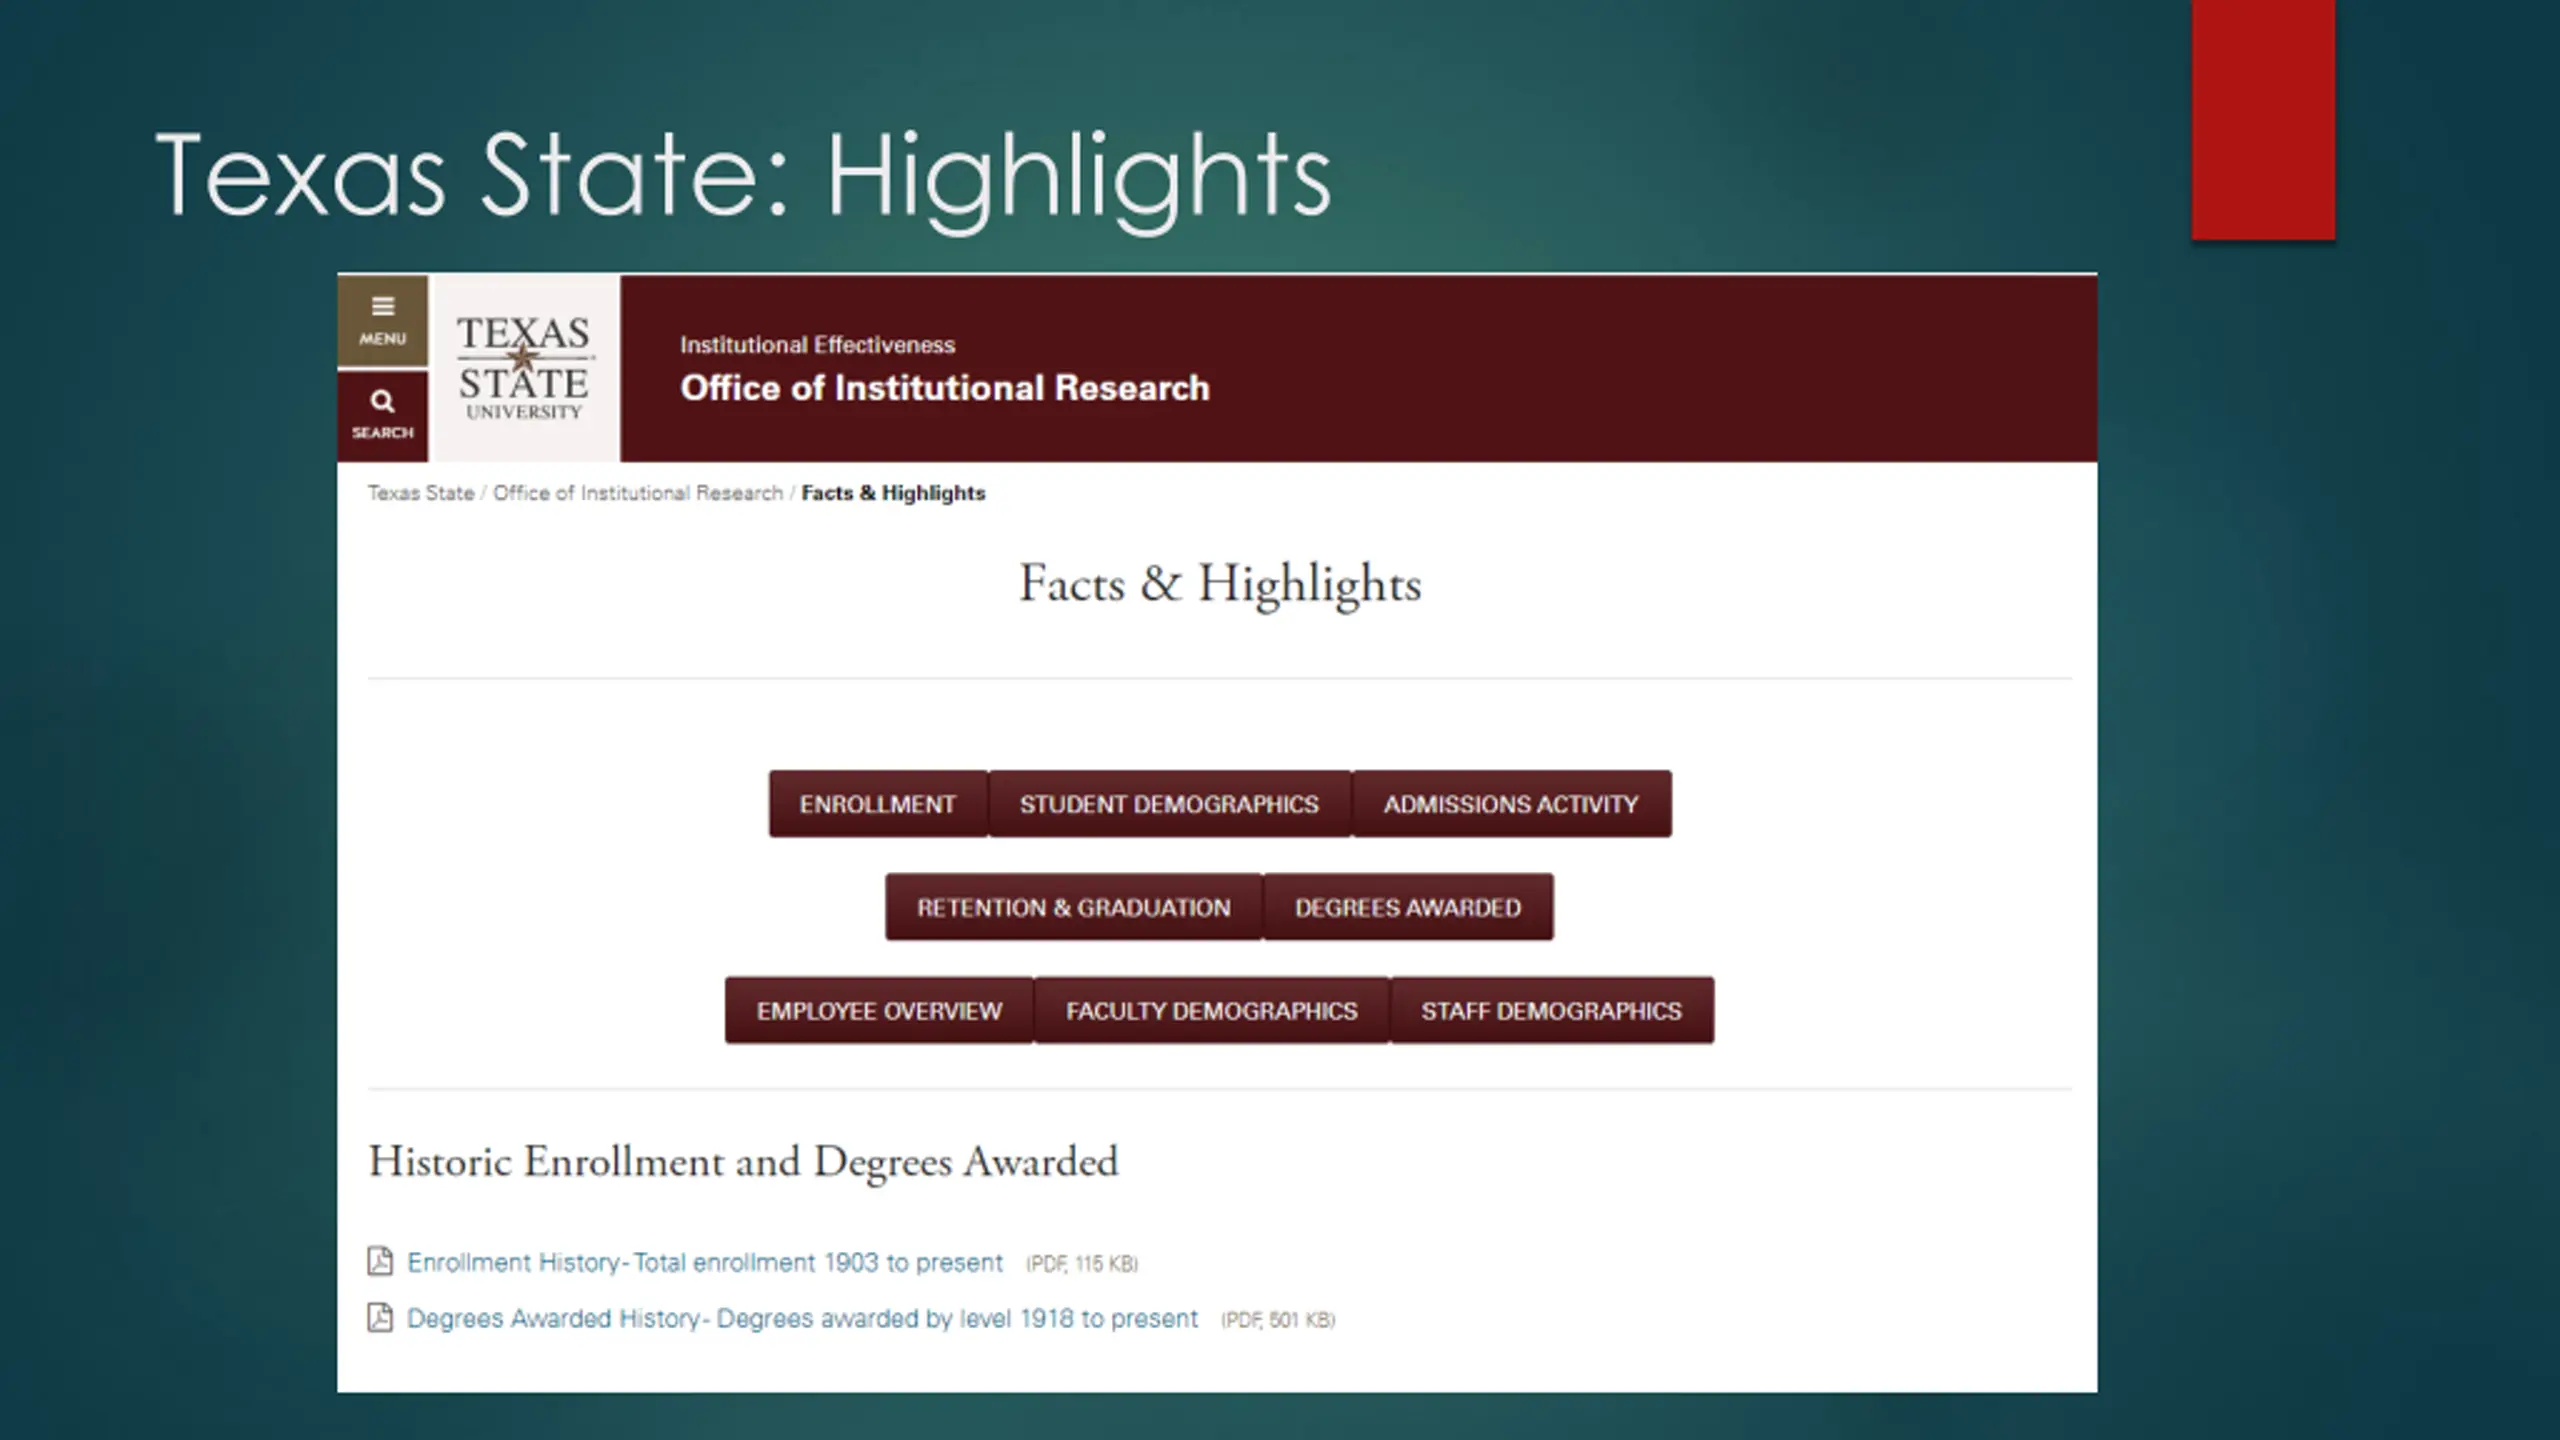Click the PDF icon beside Enrollment History
This screenshot has height=1440, width=2560.
click(380, 1262)
